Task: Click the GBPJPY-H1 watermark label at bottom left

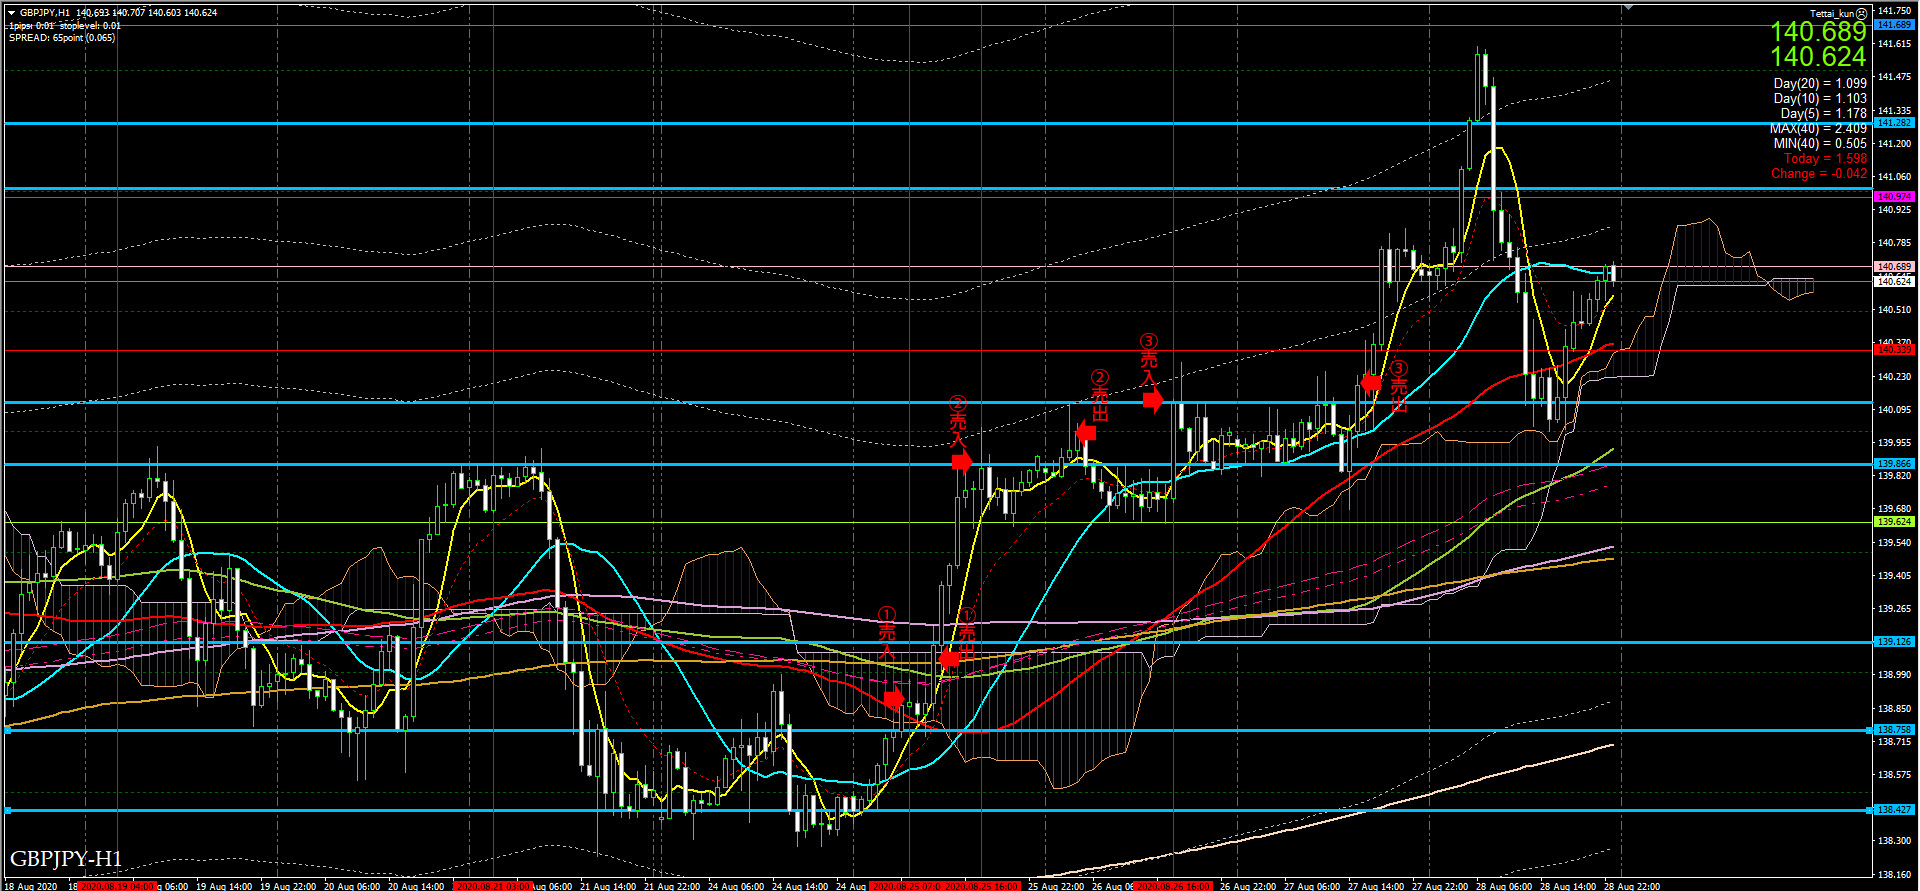Action: pos(66,859)
